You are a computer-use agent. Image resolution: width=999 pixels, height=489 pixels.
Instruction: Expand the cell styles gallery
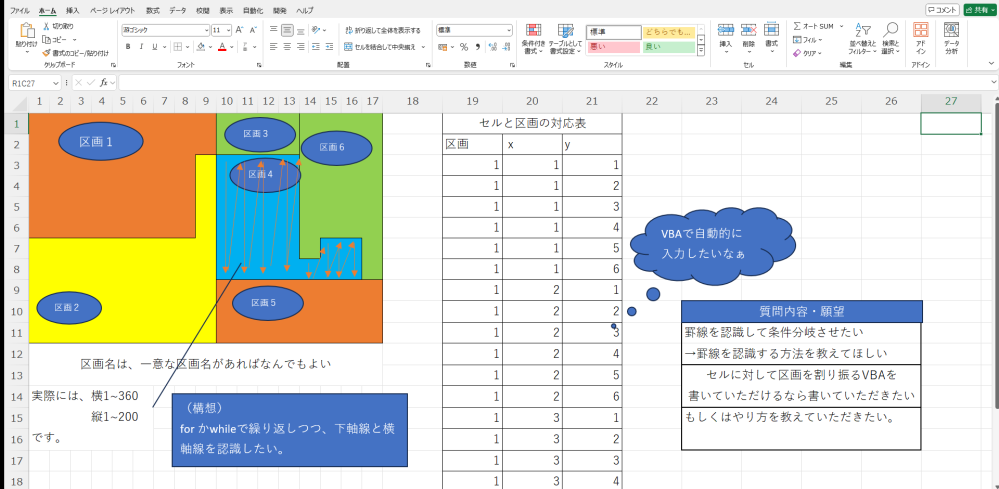coord(701,50)
